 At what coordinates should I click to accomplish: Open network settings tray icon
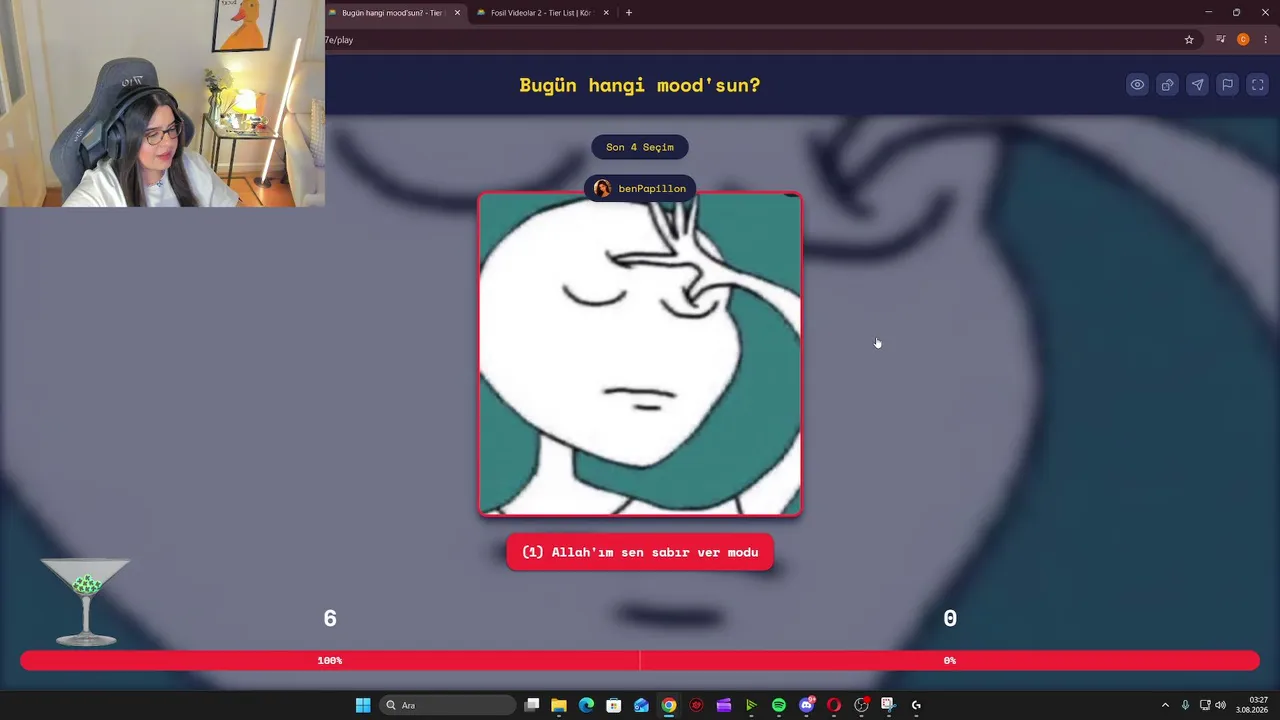click(x=1205, y=705)
